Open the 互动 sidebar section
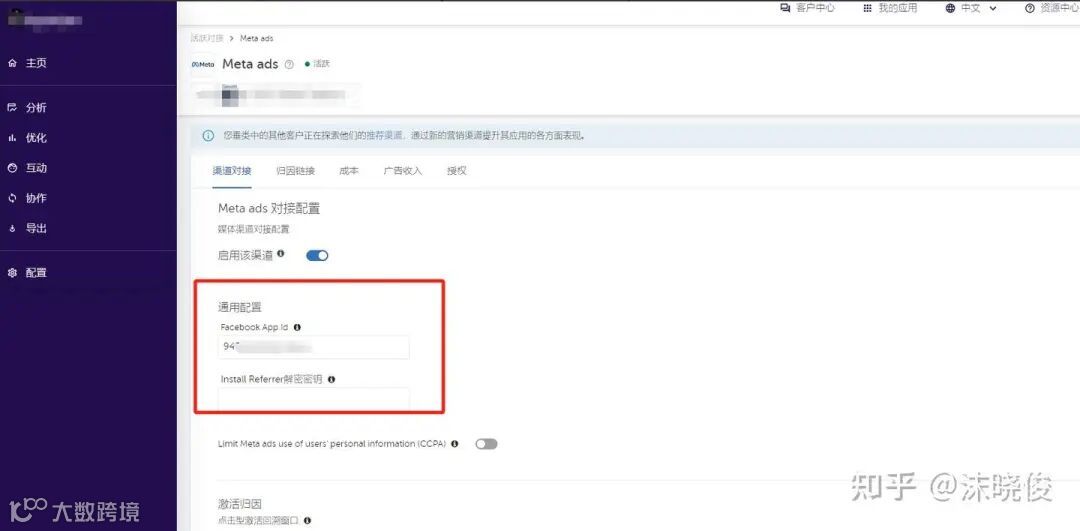Image resolution: width=1080 pixels, height=531 pixels. pyautogui.click(x=36, y=168)
